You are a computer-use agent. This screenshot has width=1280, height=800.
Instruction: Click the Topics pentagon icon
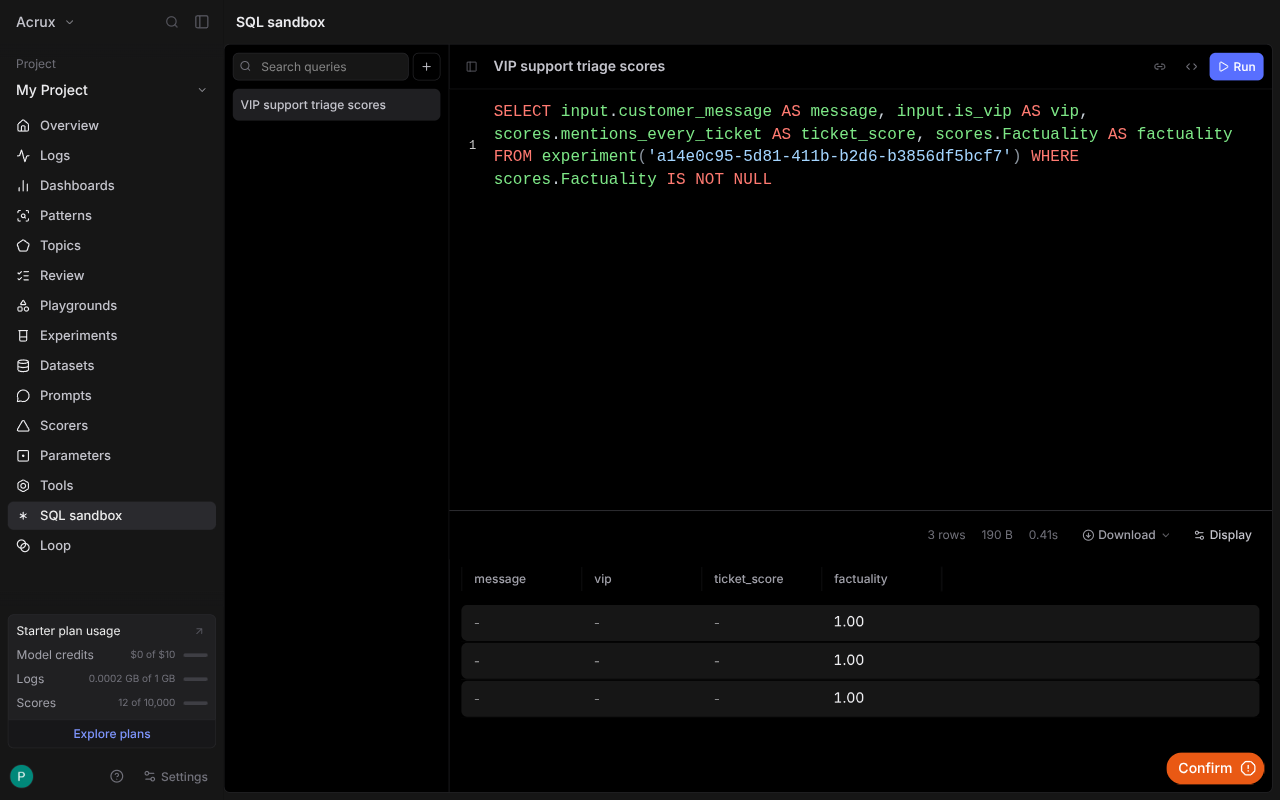point(23,245)
